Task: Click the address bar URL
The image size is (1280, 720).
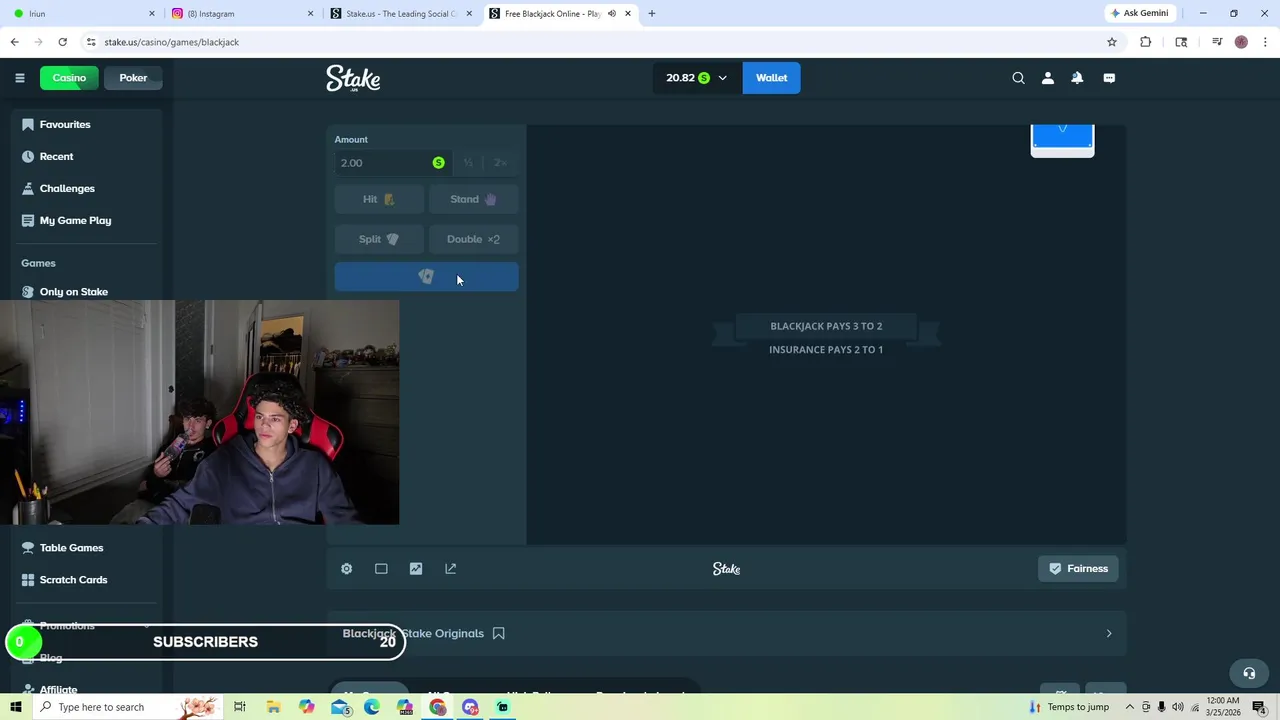Action: [x=171, y=42]
